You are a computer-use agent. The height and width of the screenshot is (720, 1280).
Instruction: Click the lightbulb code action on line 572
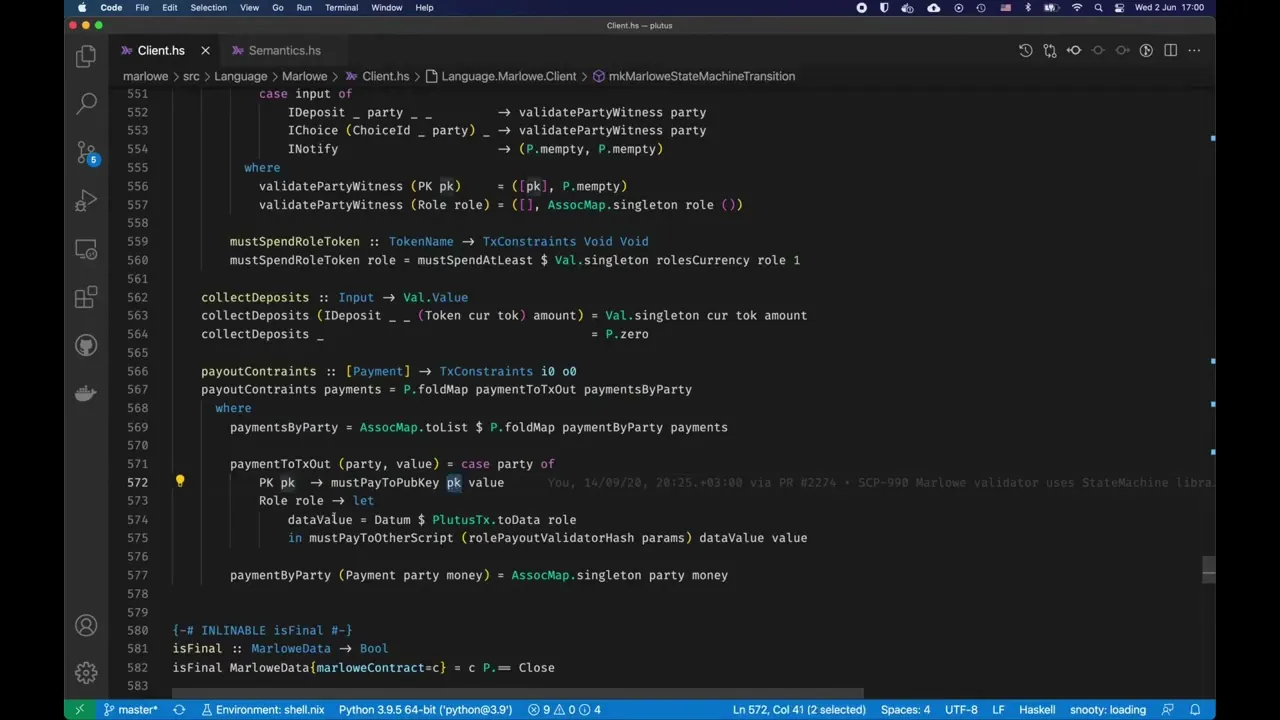point(180,482)
